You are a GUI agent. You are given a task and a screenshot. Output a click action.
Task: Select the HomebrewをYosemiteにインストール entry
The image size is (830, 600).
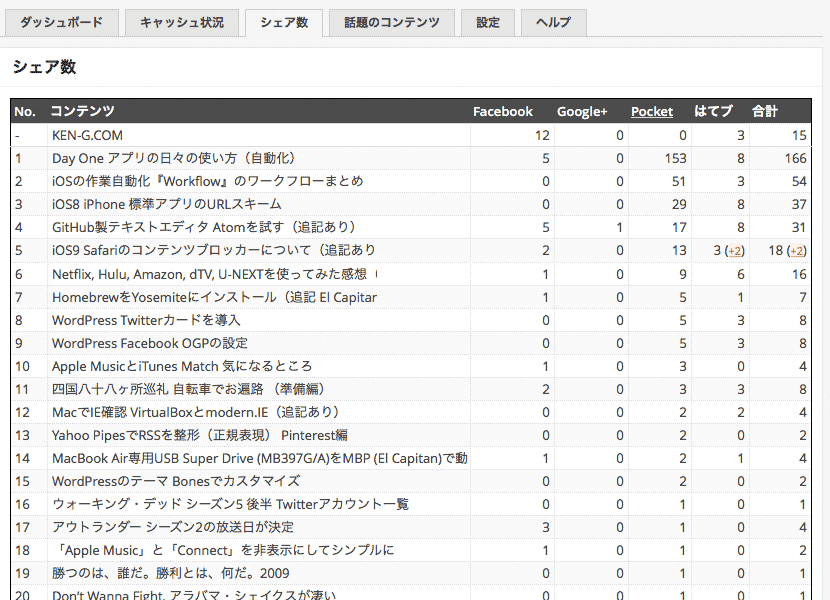tap(214, 298)
